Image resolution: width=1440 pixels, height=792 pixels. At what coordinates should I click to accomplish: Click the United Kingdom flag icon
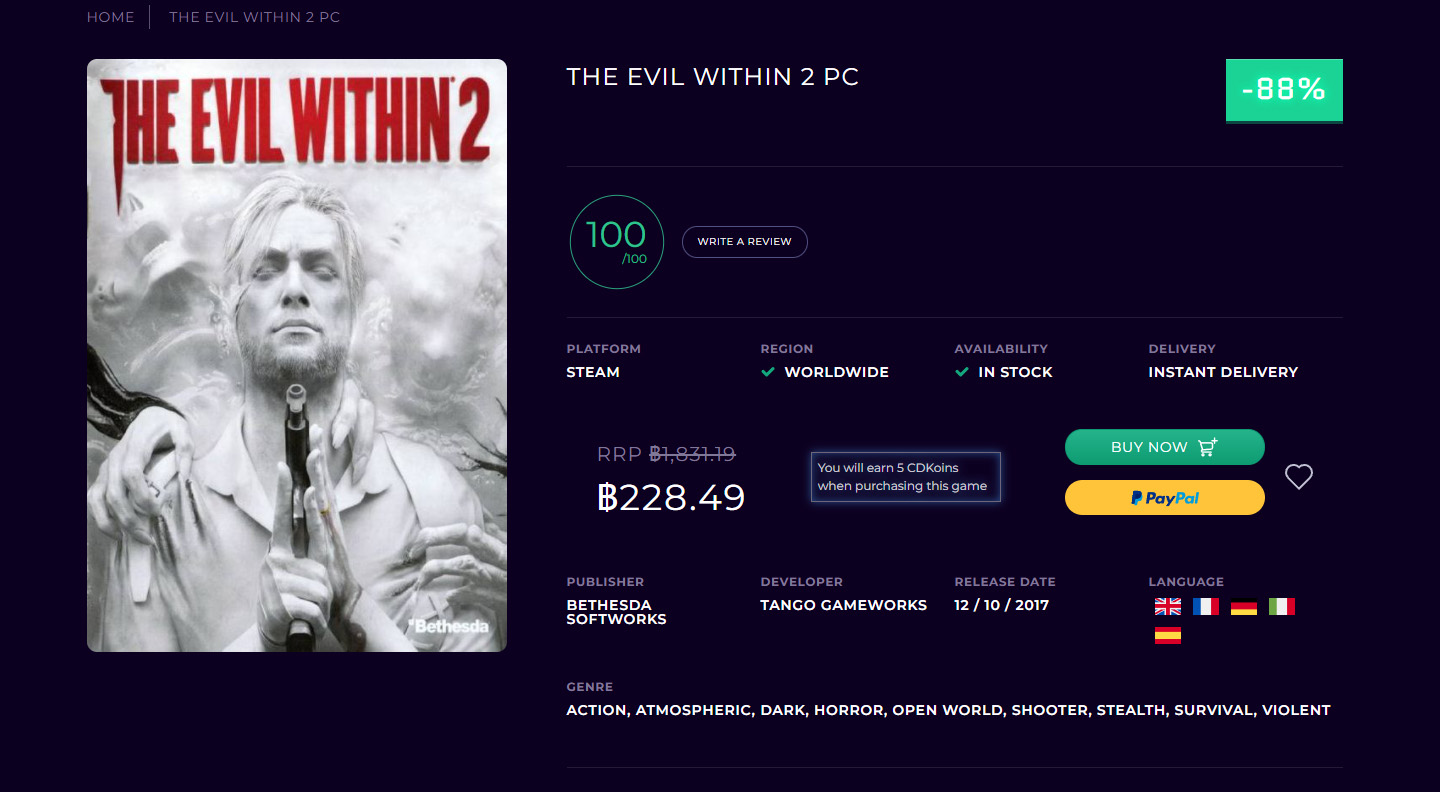(1168, 606)
